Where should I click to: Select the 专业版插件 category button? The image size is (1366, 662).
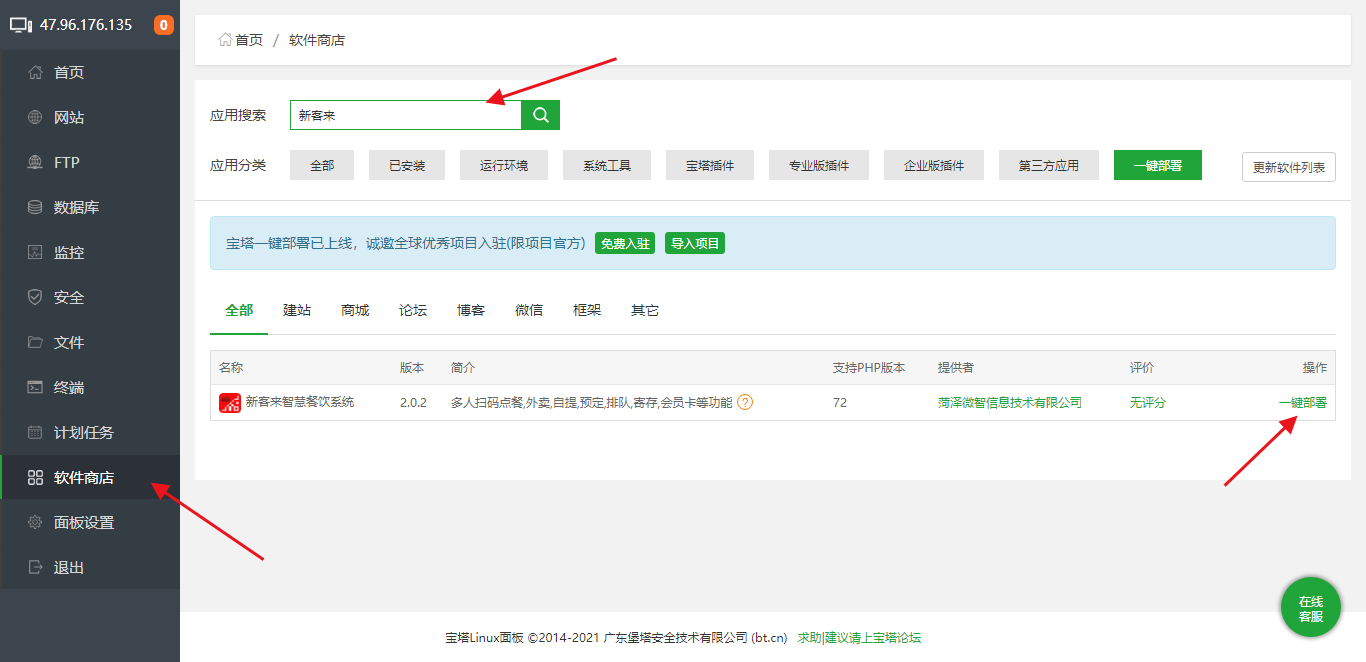(x=819, y=165)
